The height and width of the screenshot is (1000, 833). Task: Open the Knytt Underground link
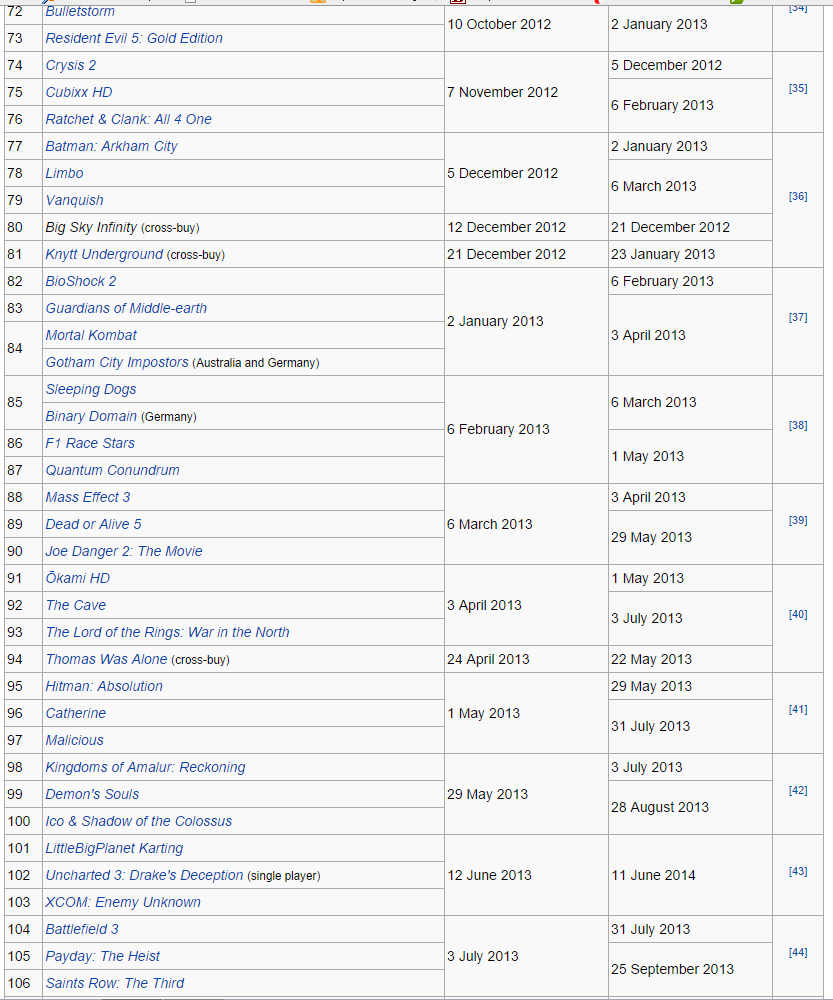pos(104,254)
